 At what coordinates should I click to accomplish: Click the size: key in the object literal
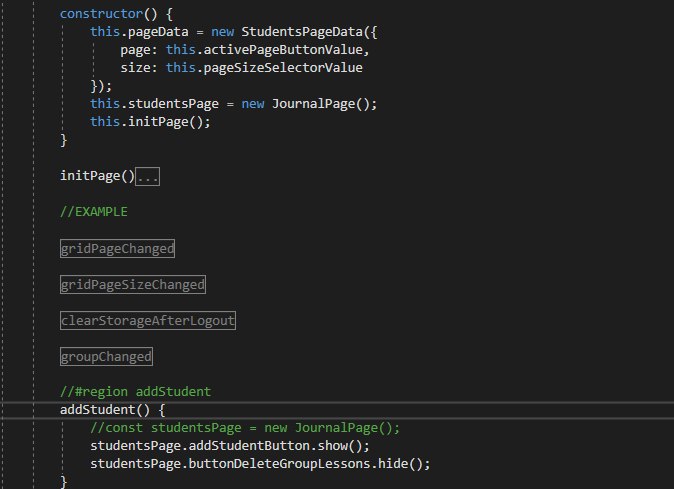[139, 68]
